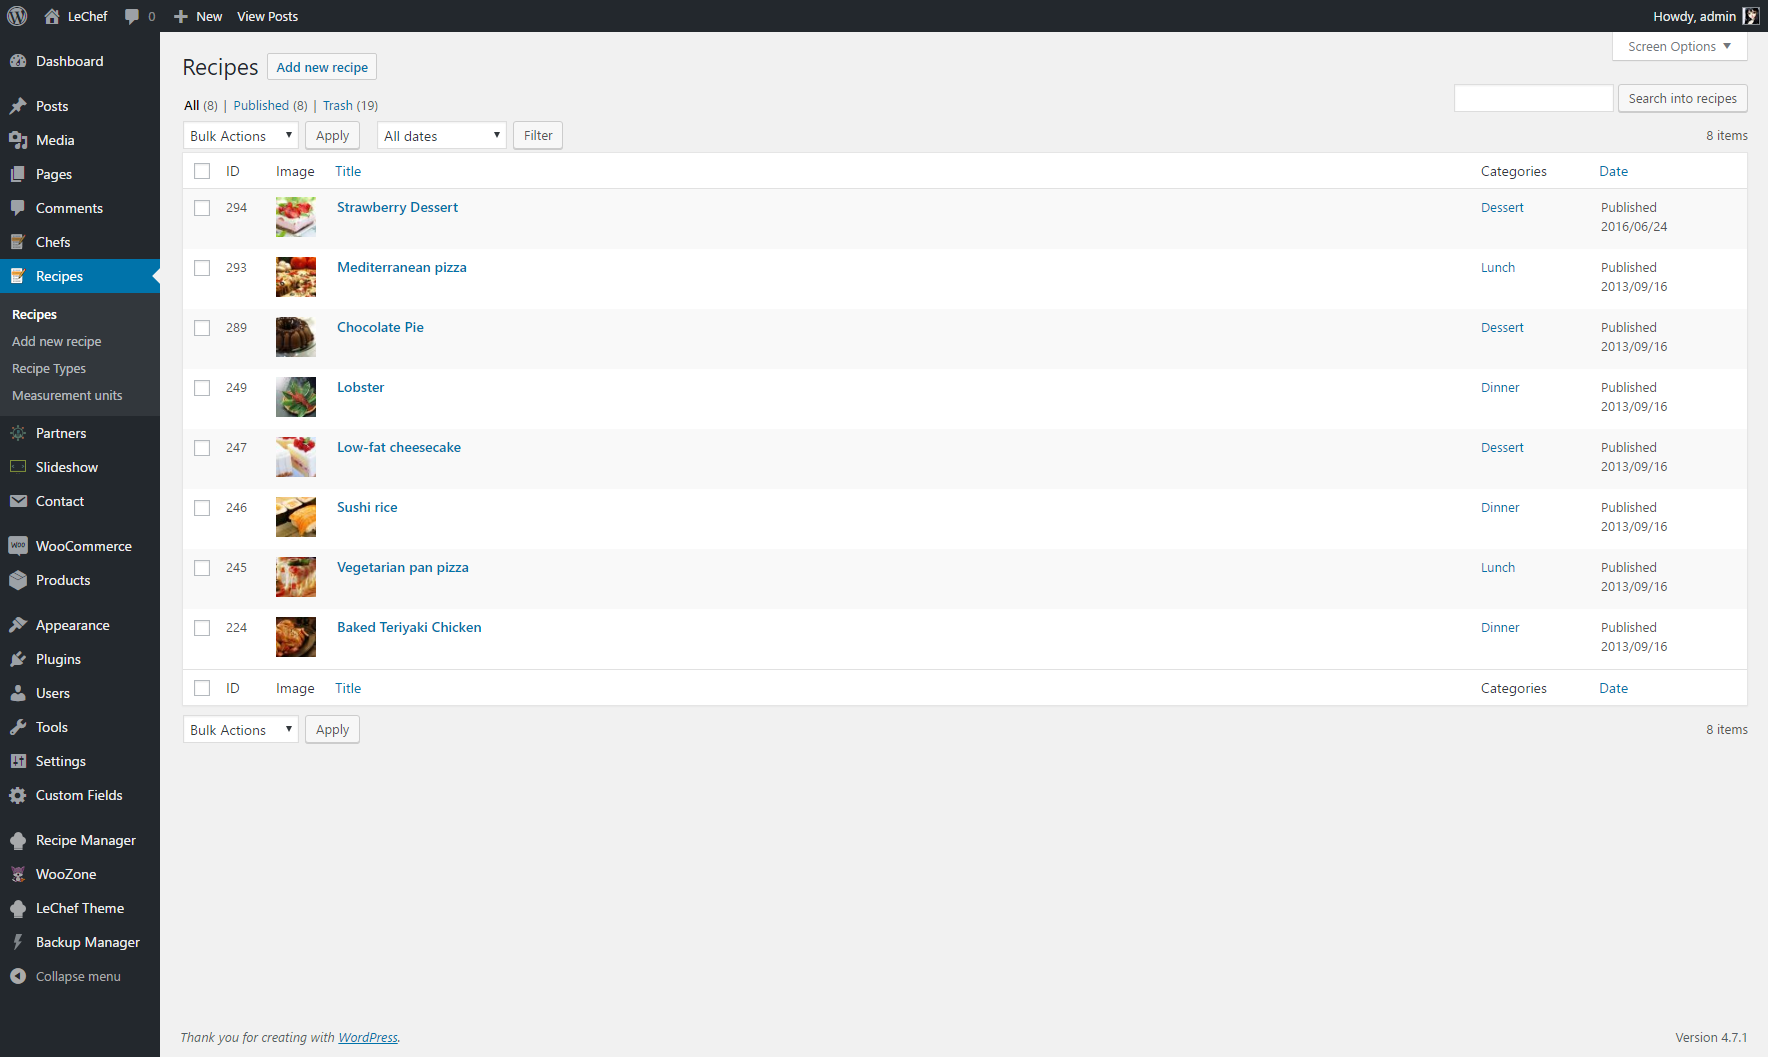Switch to the Trash (19) view
Viewport: 1768px width, 1057px height.
click(338, 105)
